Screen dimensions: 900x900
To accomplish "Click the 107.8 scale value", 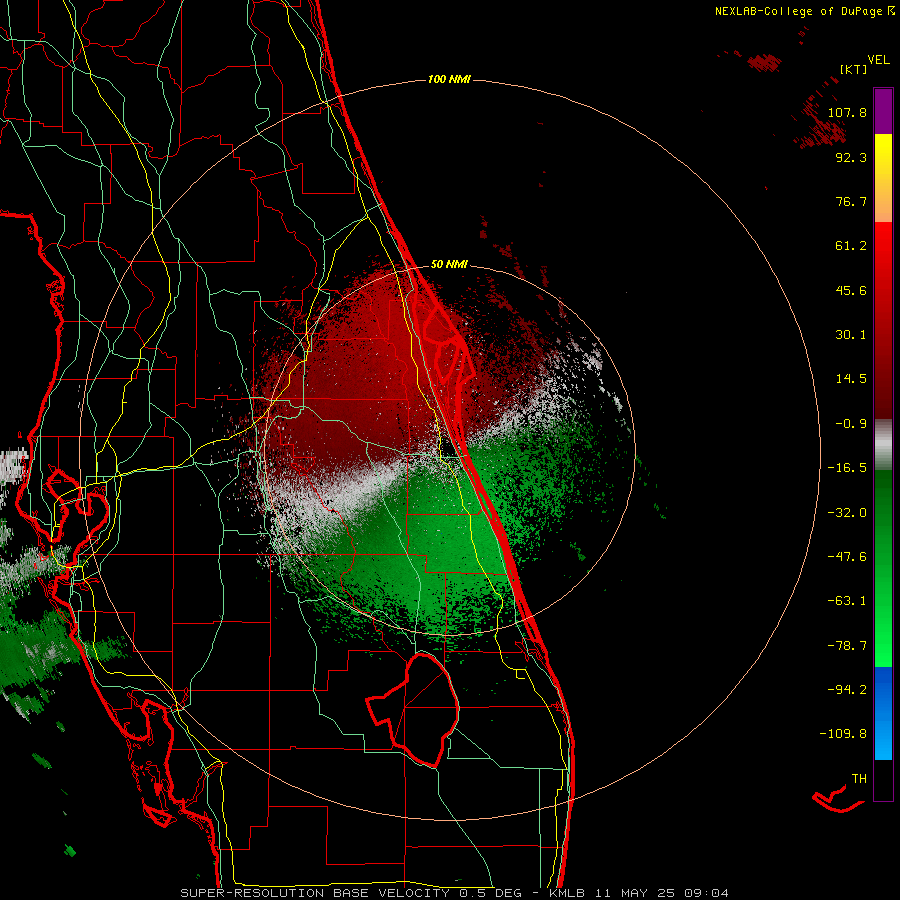I will click(x=847, y=112).
